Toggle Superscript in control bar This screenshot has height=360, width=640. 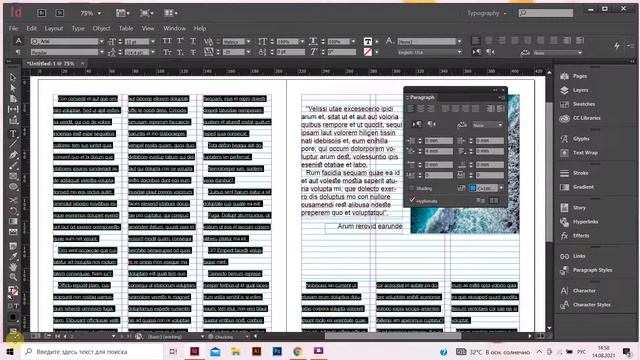point(180,41)
